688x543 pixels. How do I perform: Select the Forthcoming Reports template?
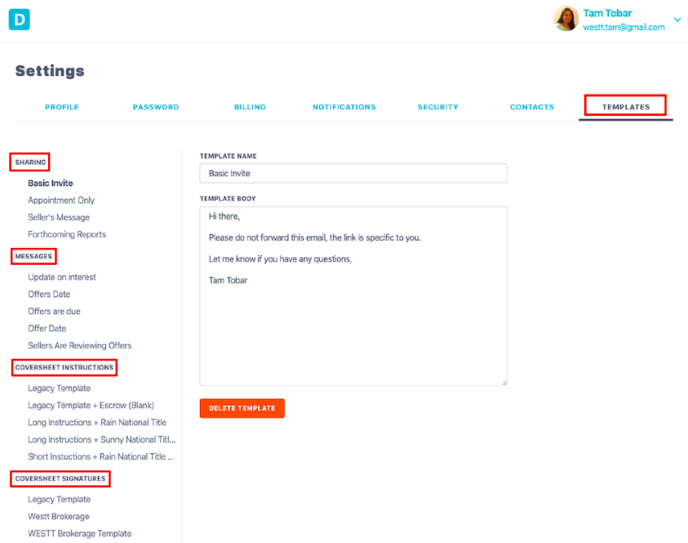[x=67, y=234]
